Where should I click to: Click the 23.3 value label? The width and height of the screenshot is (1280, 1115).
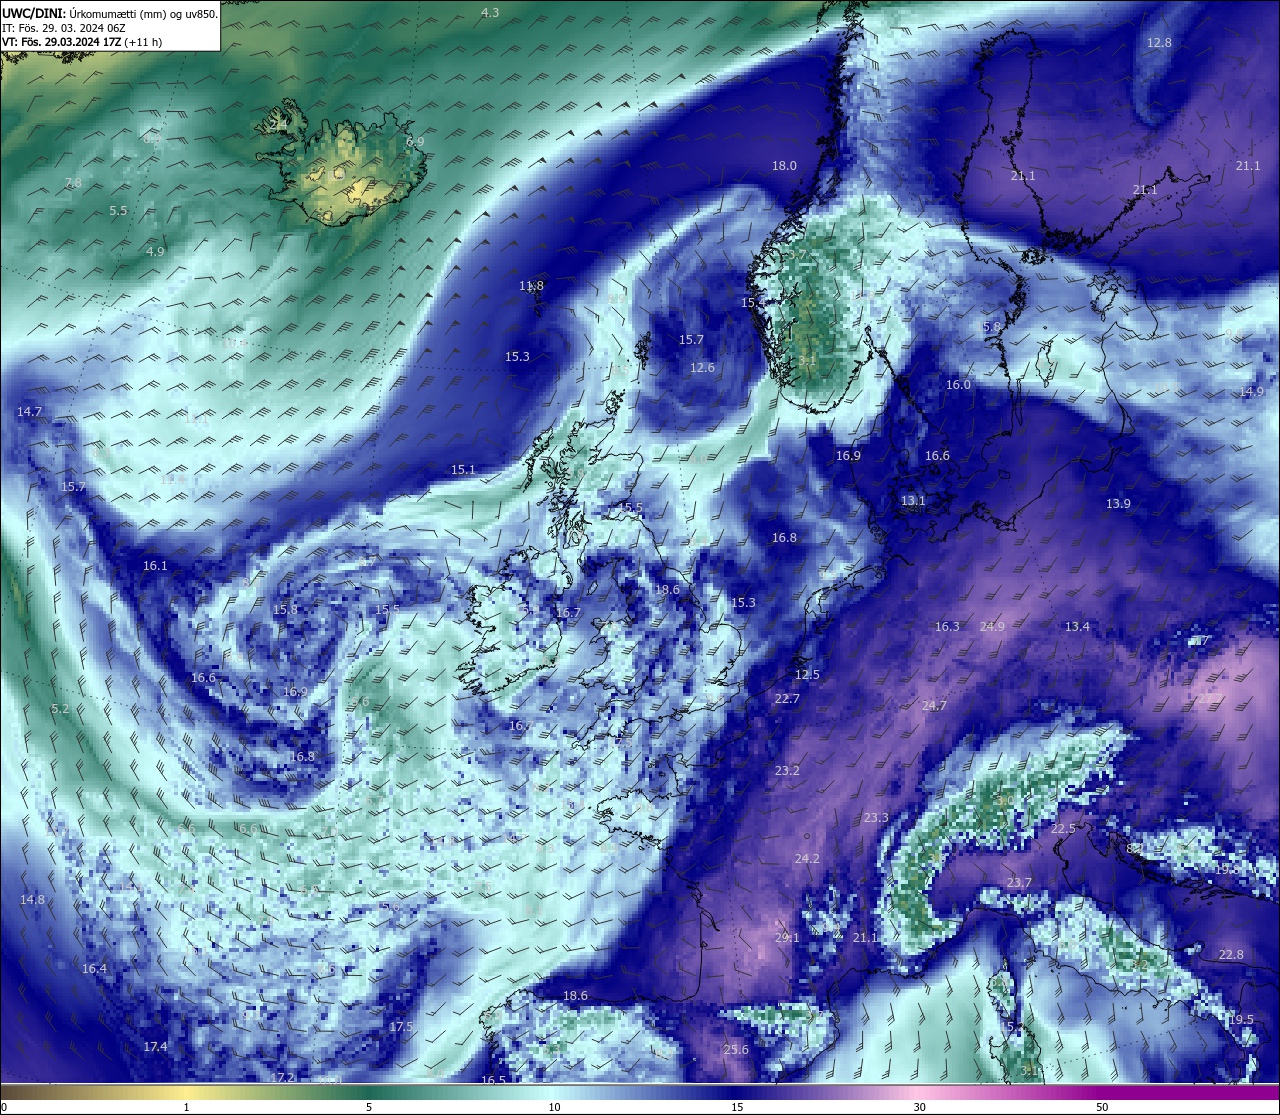(x=876, y=818)
